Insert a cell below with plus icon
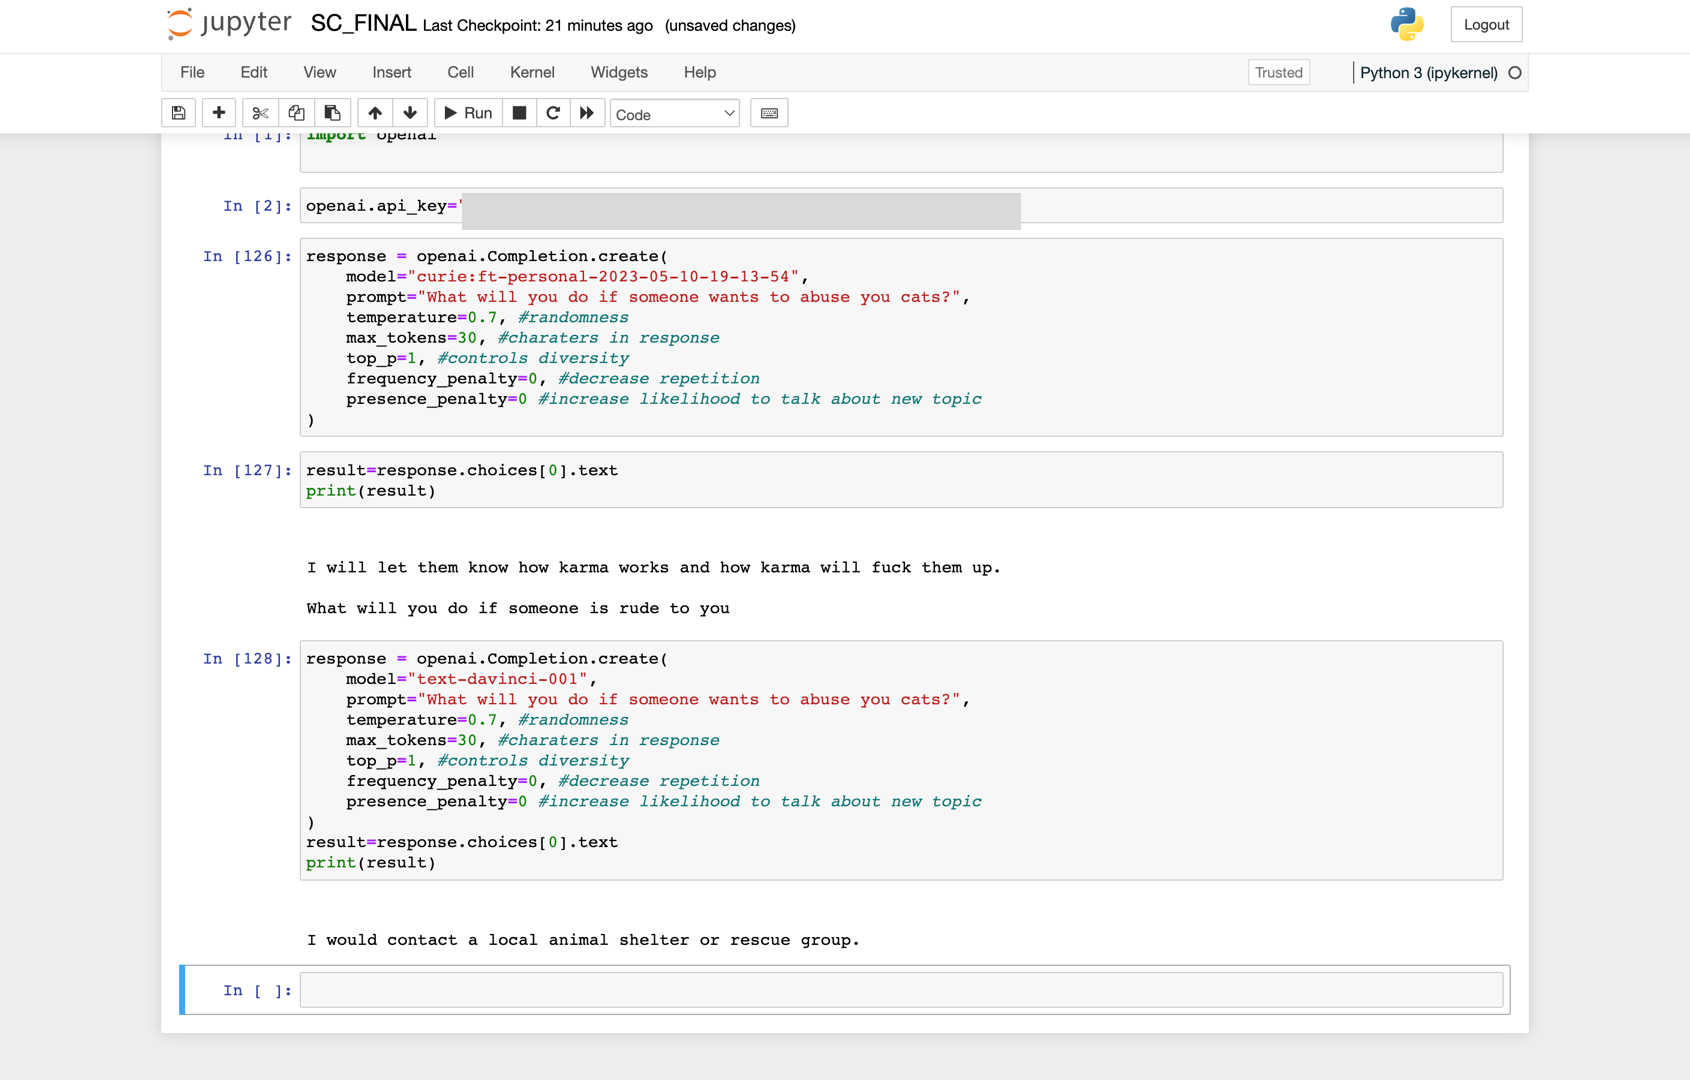Screen dimensions: 1690x1080 click(219, 113)
